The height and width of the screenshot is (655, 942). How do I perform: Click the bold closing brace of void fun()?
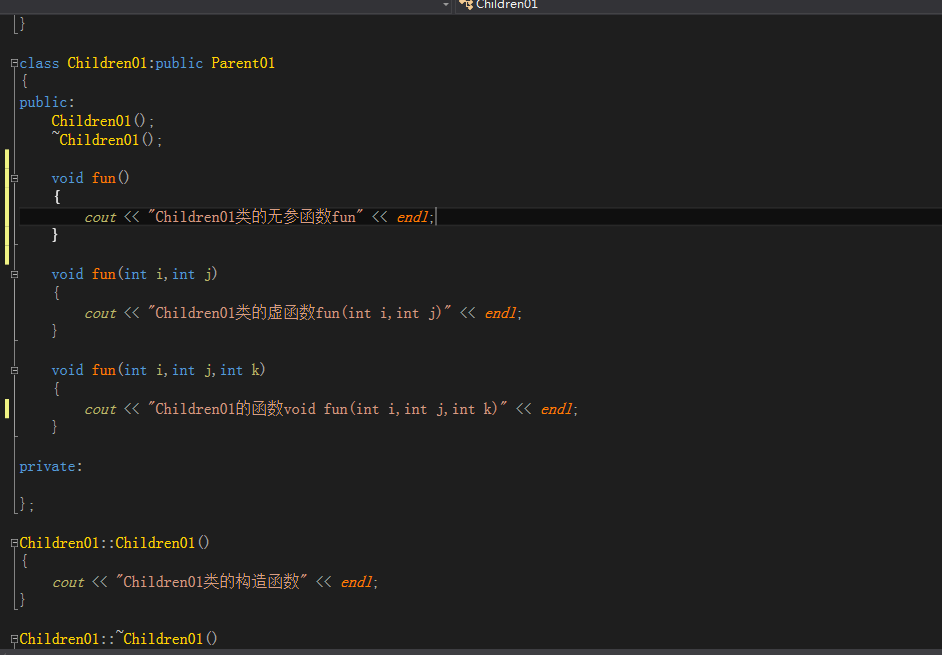(x=55, y=235)
